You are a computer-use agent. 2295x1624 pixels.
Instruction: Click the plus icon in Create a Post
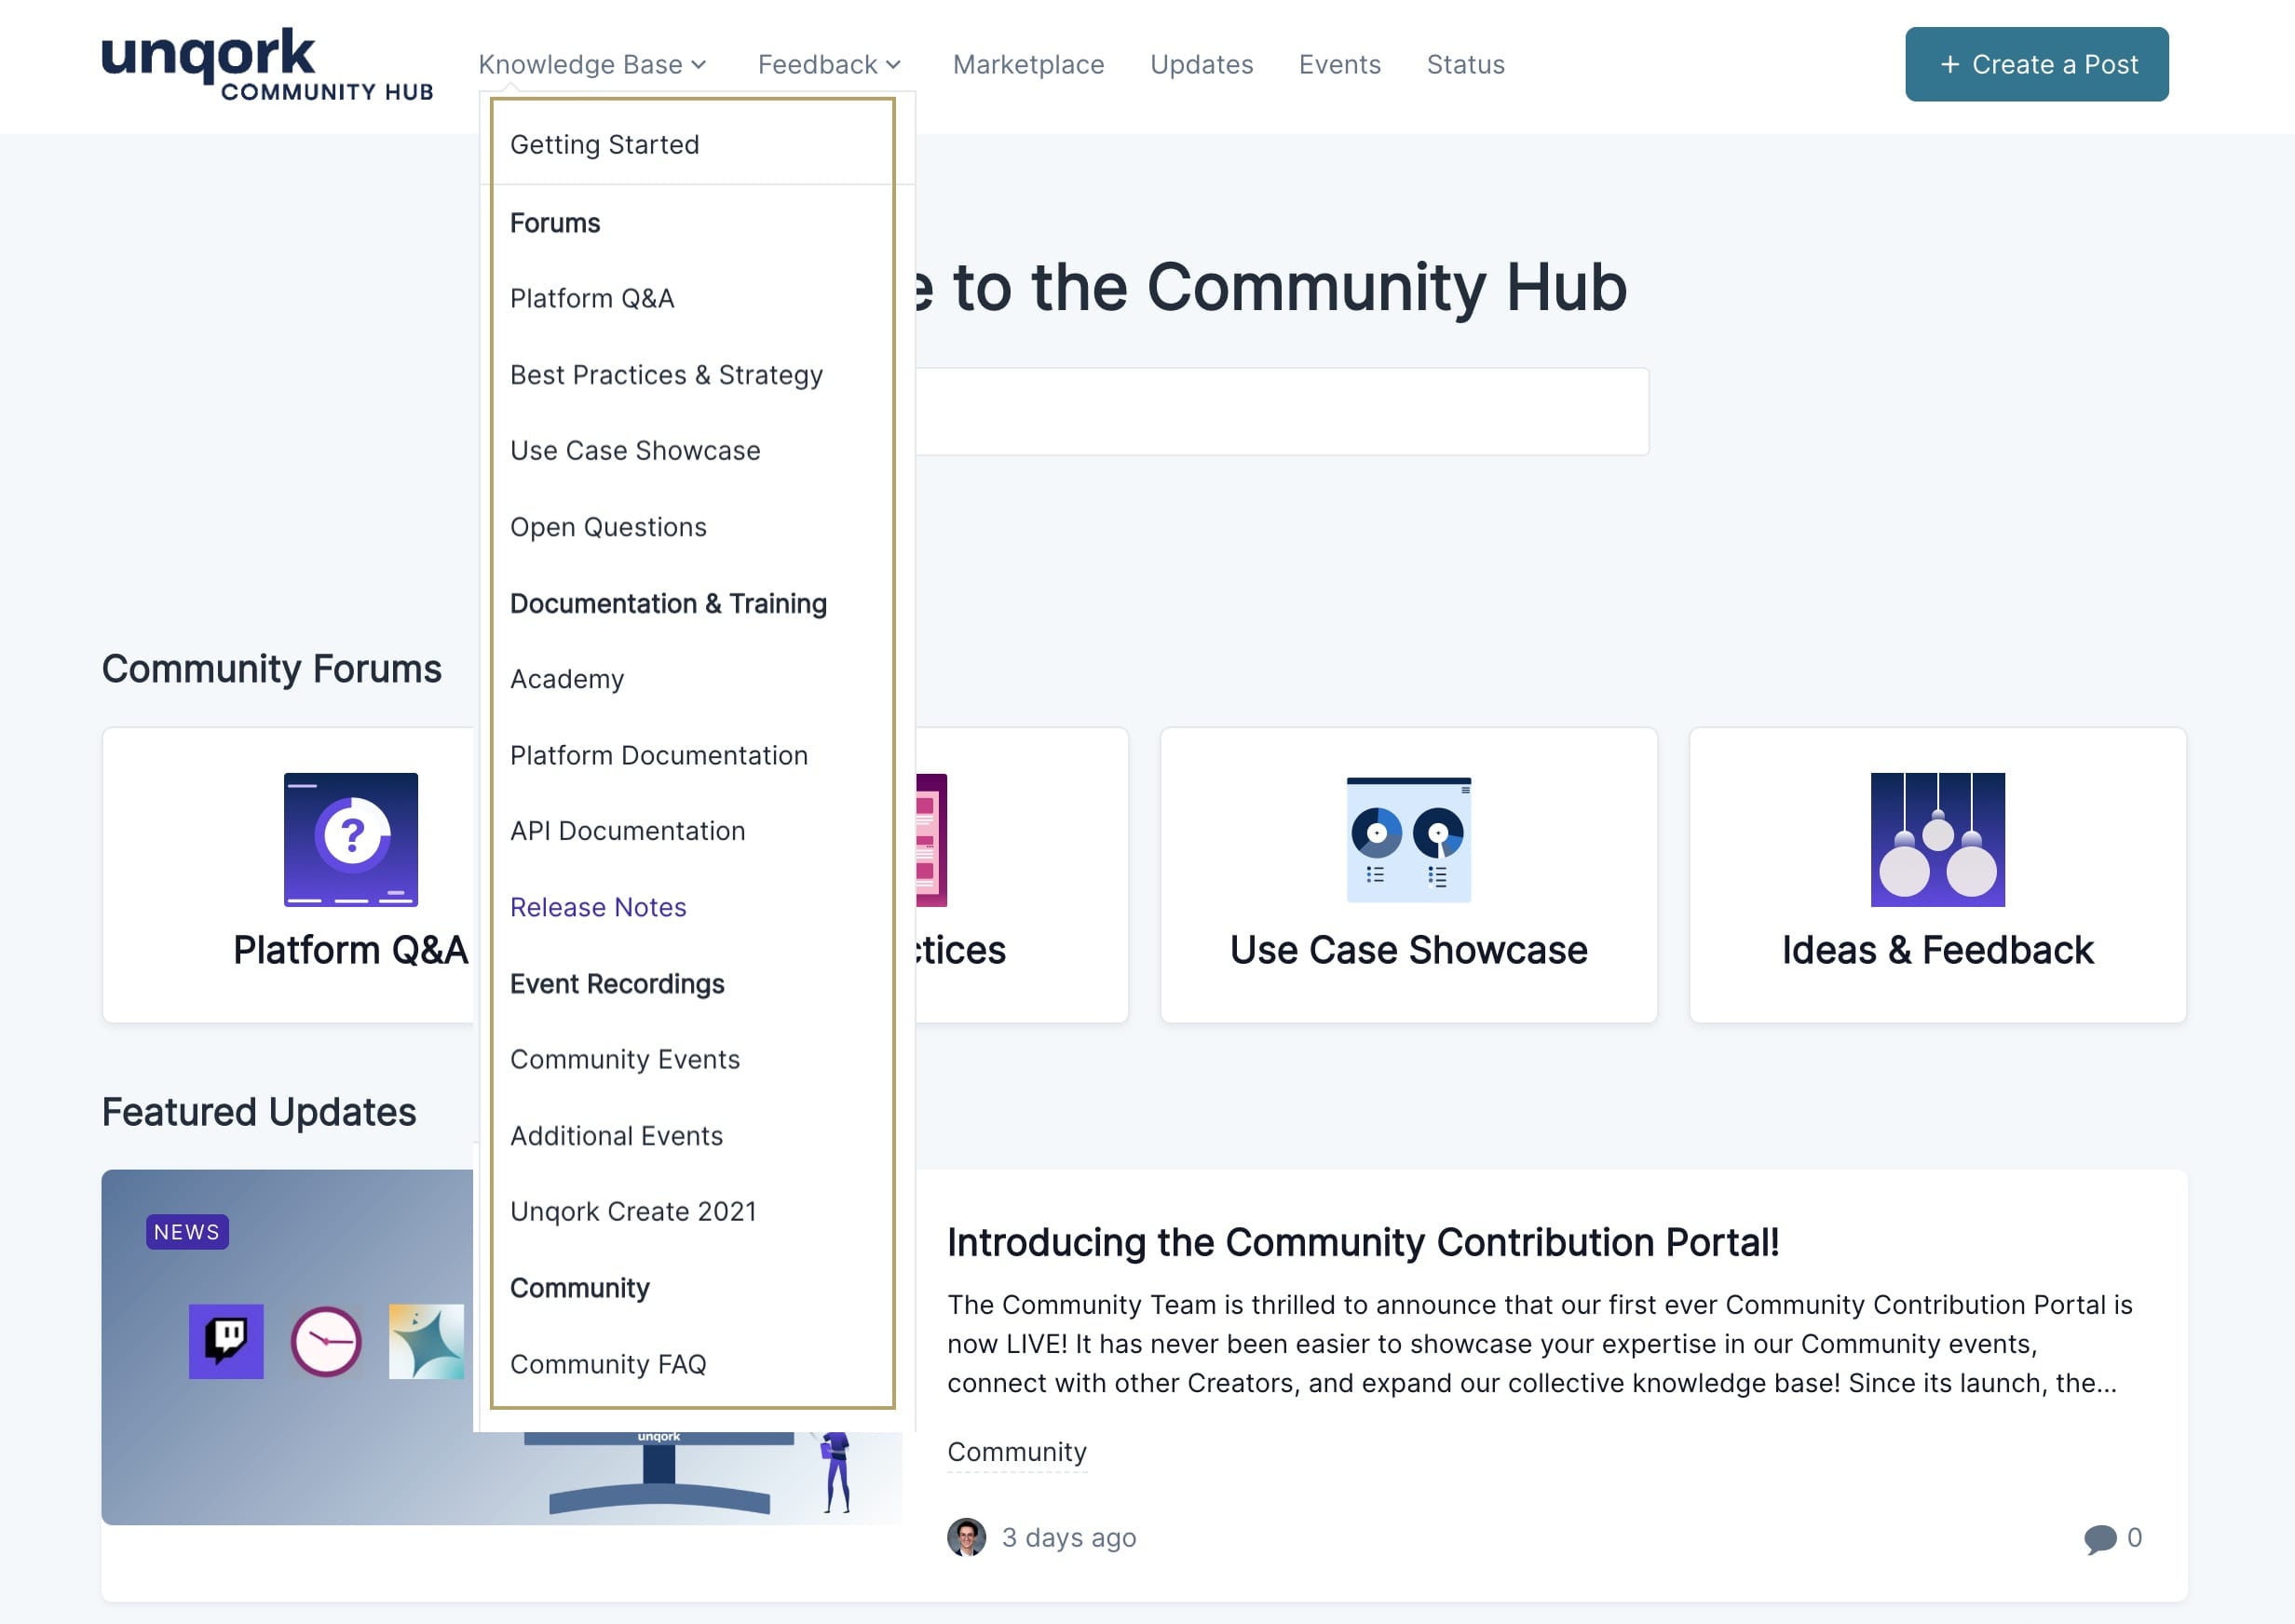pyautogui.click(x=1950, y=65)
